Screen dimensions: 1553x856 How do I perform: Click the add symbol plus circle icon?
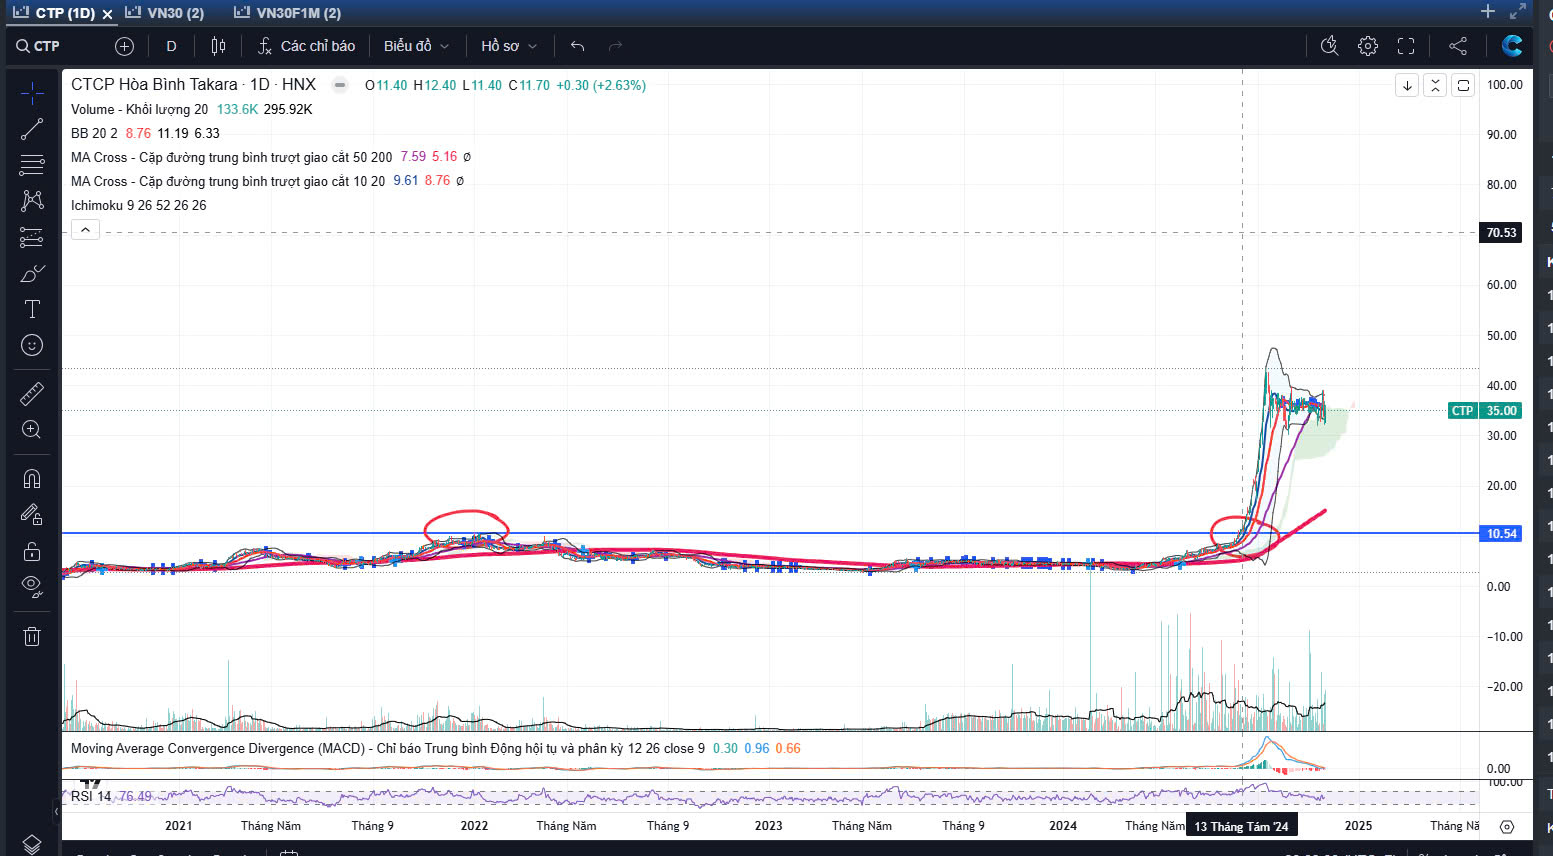[124, 46]
